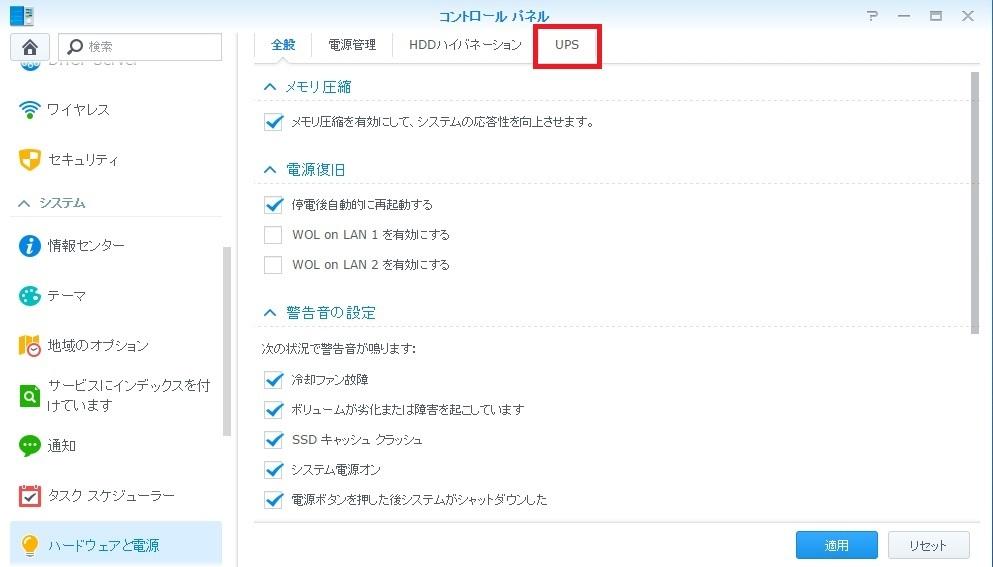Click the help question mark icon

point(873,16)
